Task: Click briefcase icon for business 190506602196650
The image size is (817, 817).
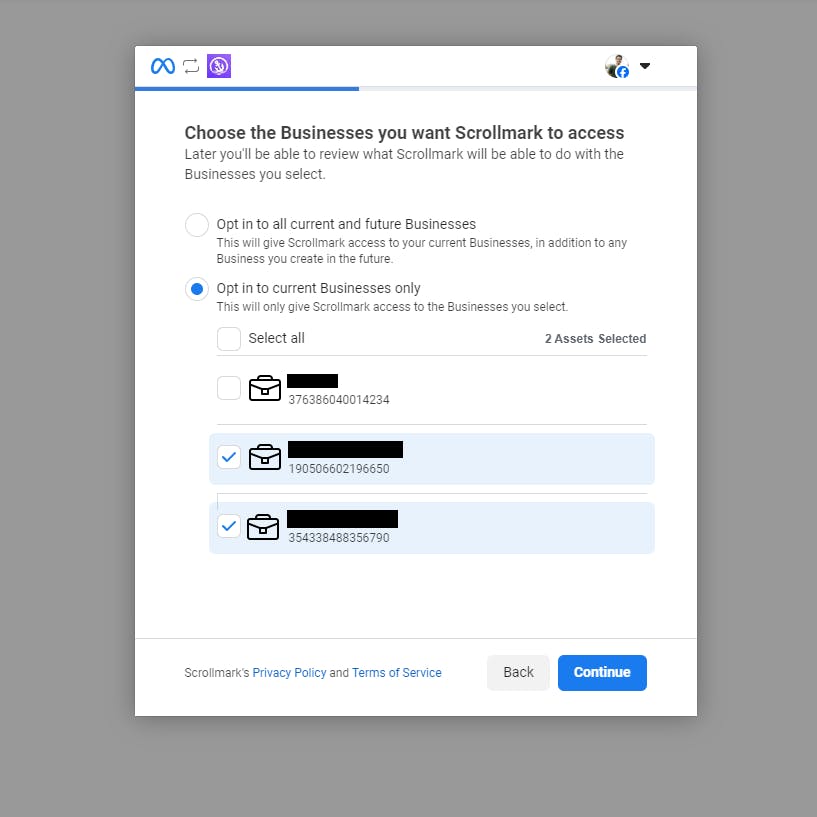Action: (x=265, y=457)
